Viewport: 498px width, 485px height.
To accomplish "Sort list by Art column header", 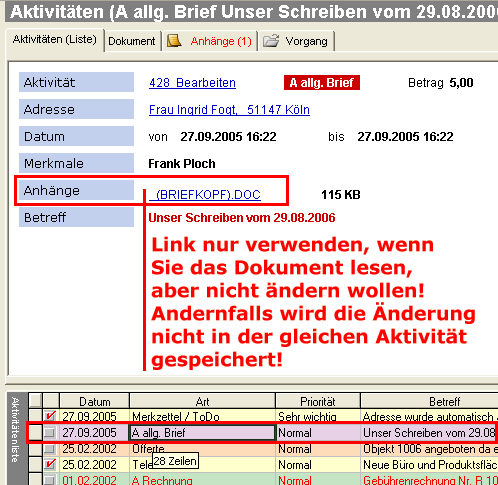I will coord(202,401).
